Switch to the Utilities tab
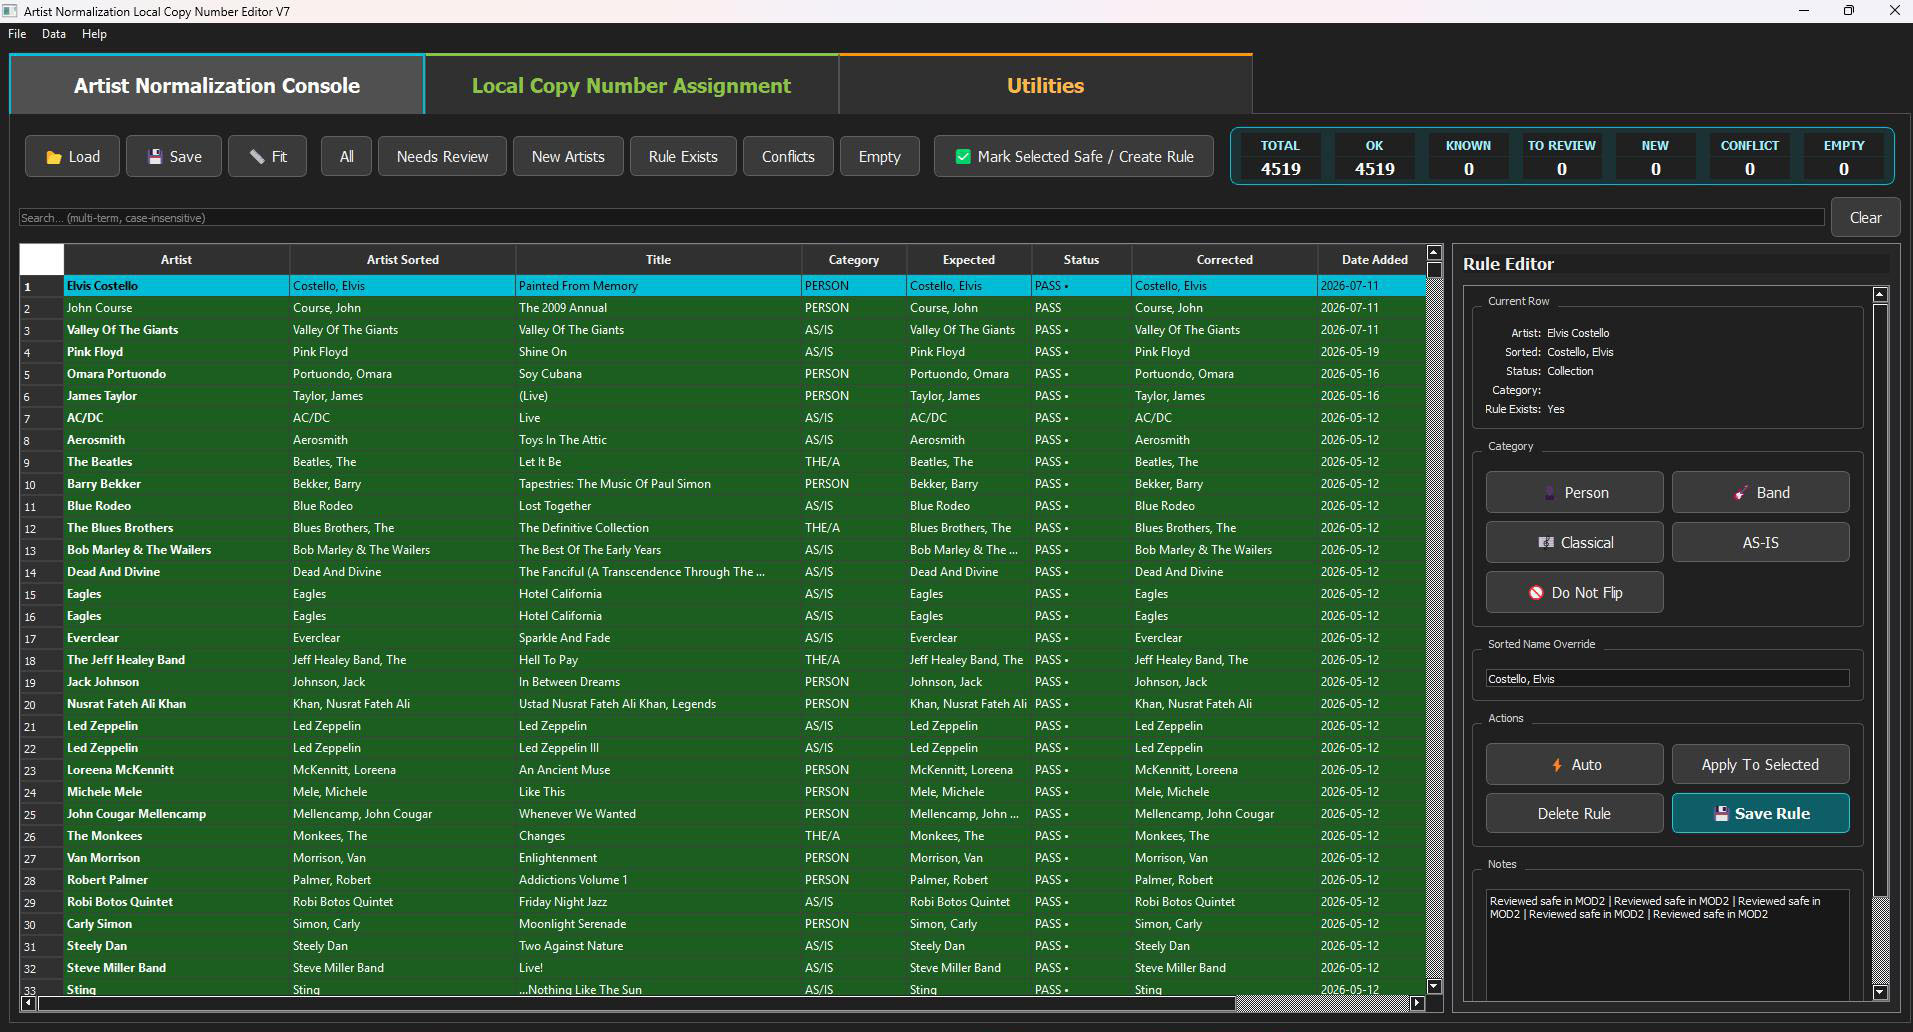 pos(1045,85)
